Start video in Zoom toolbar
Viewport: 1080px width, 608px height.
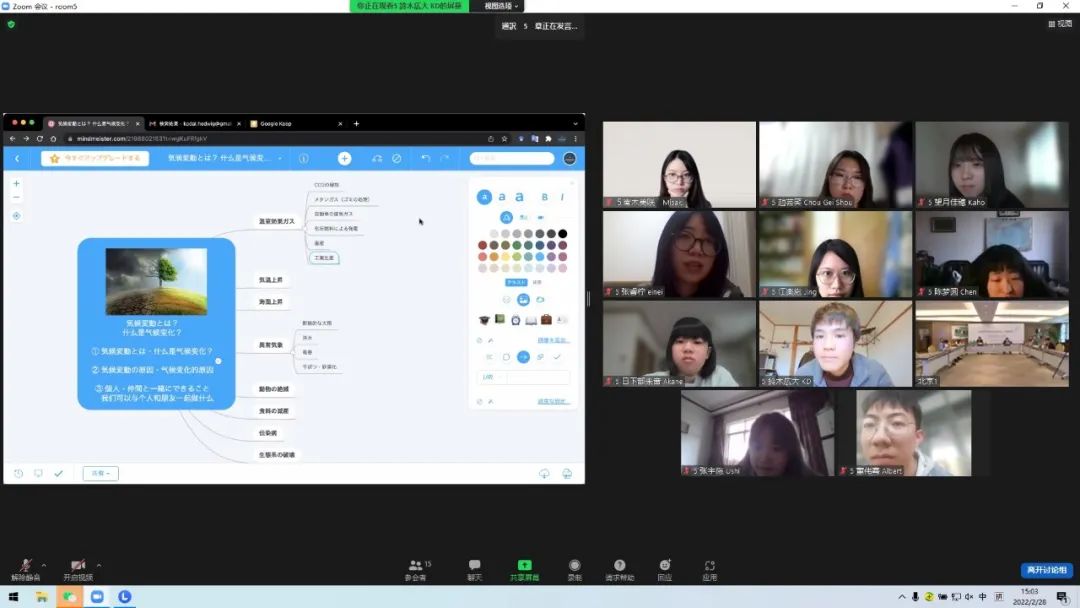(77, 567)
